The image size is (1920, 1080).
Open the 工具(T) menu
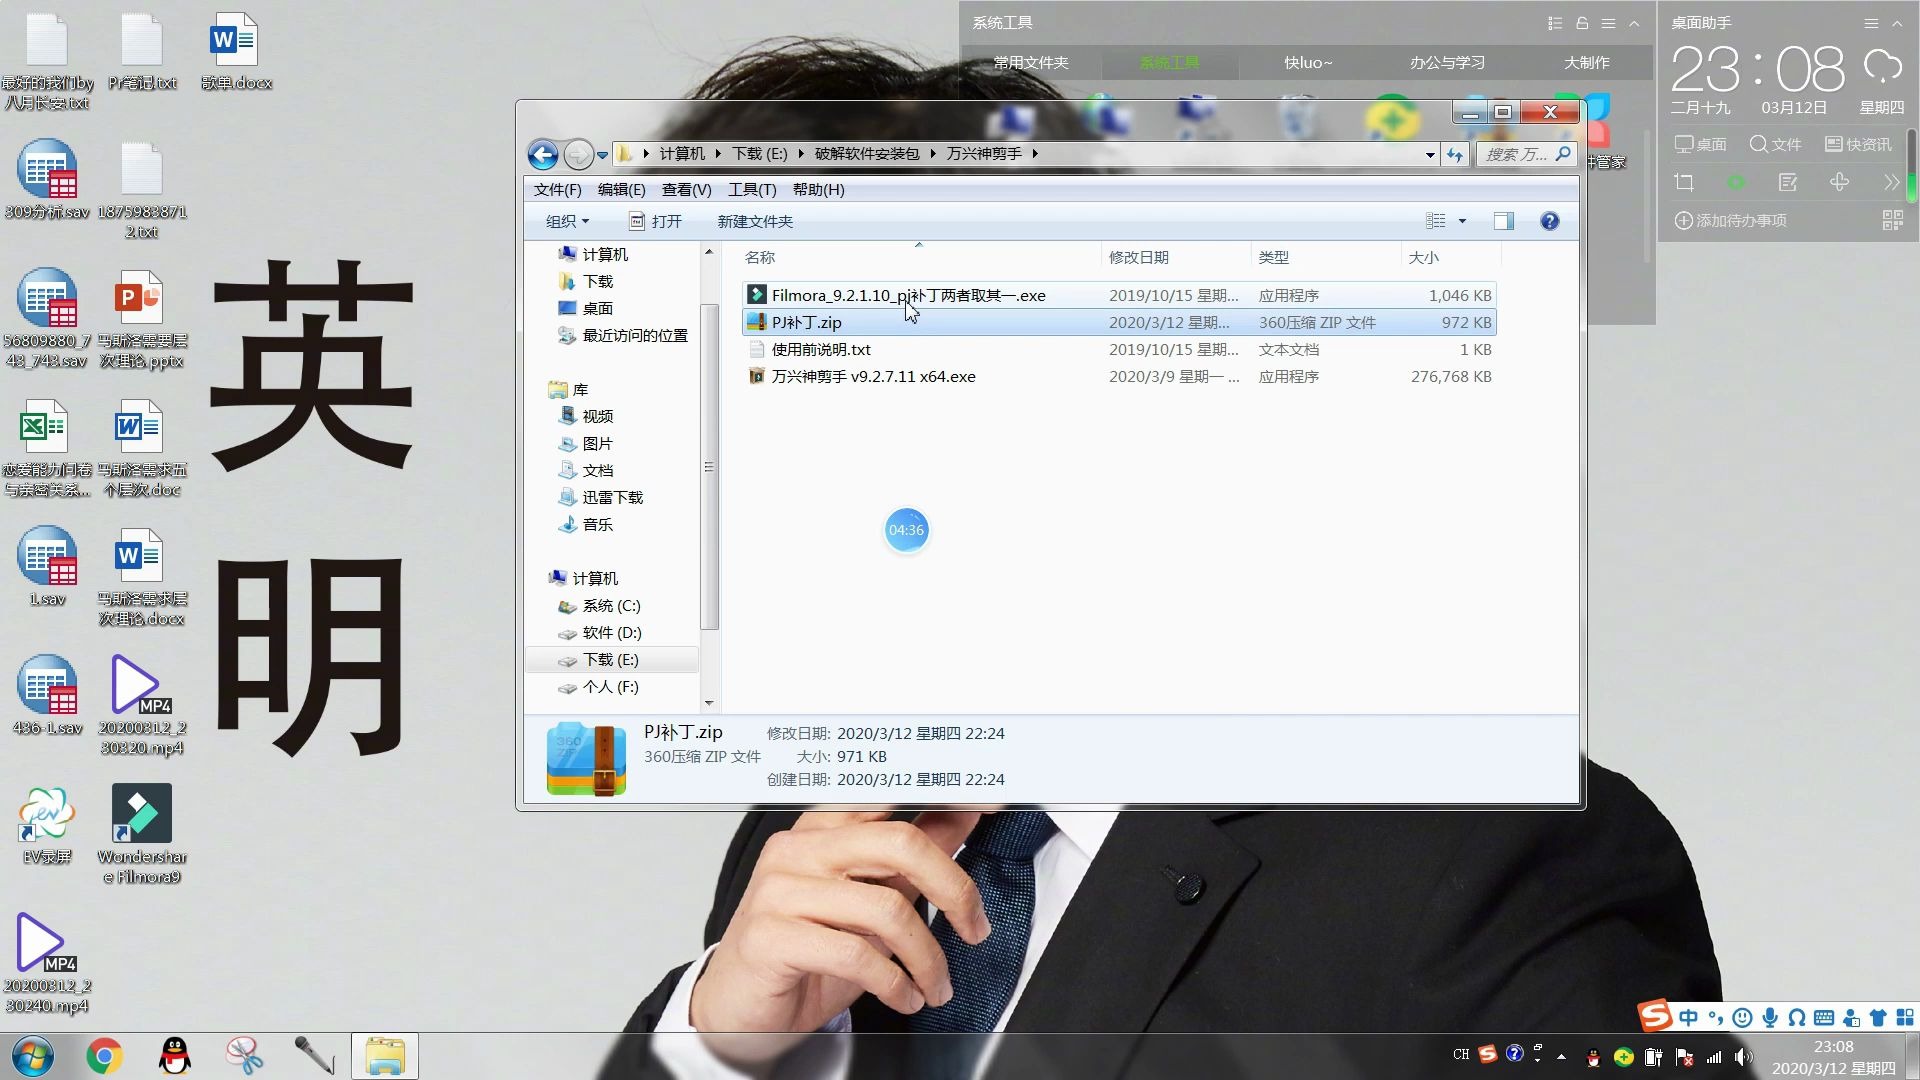click(x=752, y=190)
